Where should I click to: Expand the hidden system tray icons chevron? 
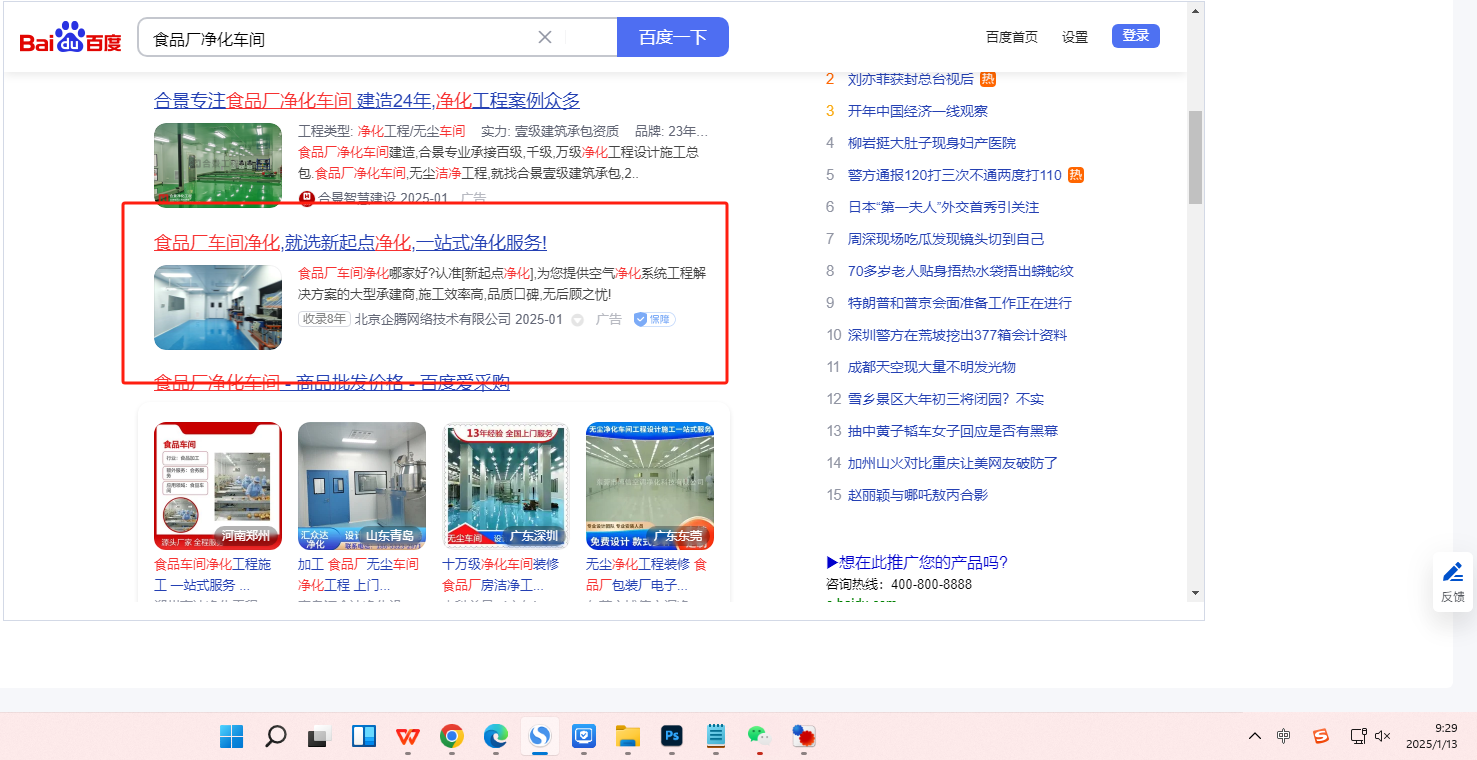point(1254,736)
